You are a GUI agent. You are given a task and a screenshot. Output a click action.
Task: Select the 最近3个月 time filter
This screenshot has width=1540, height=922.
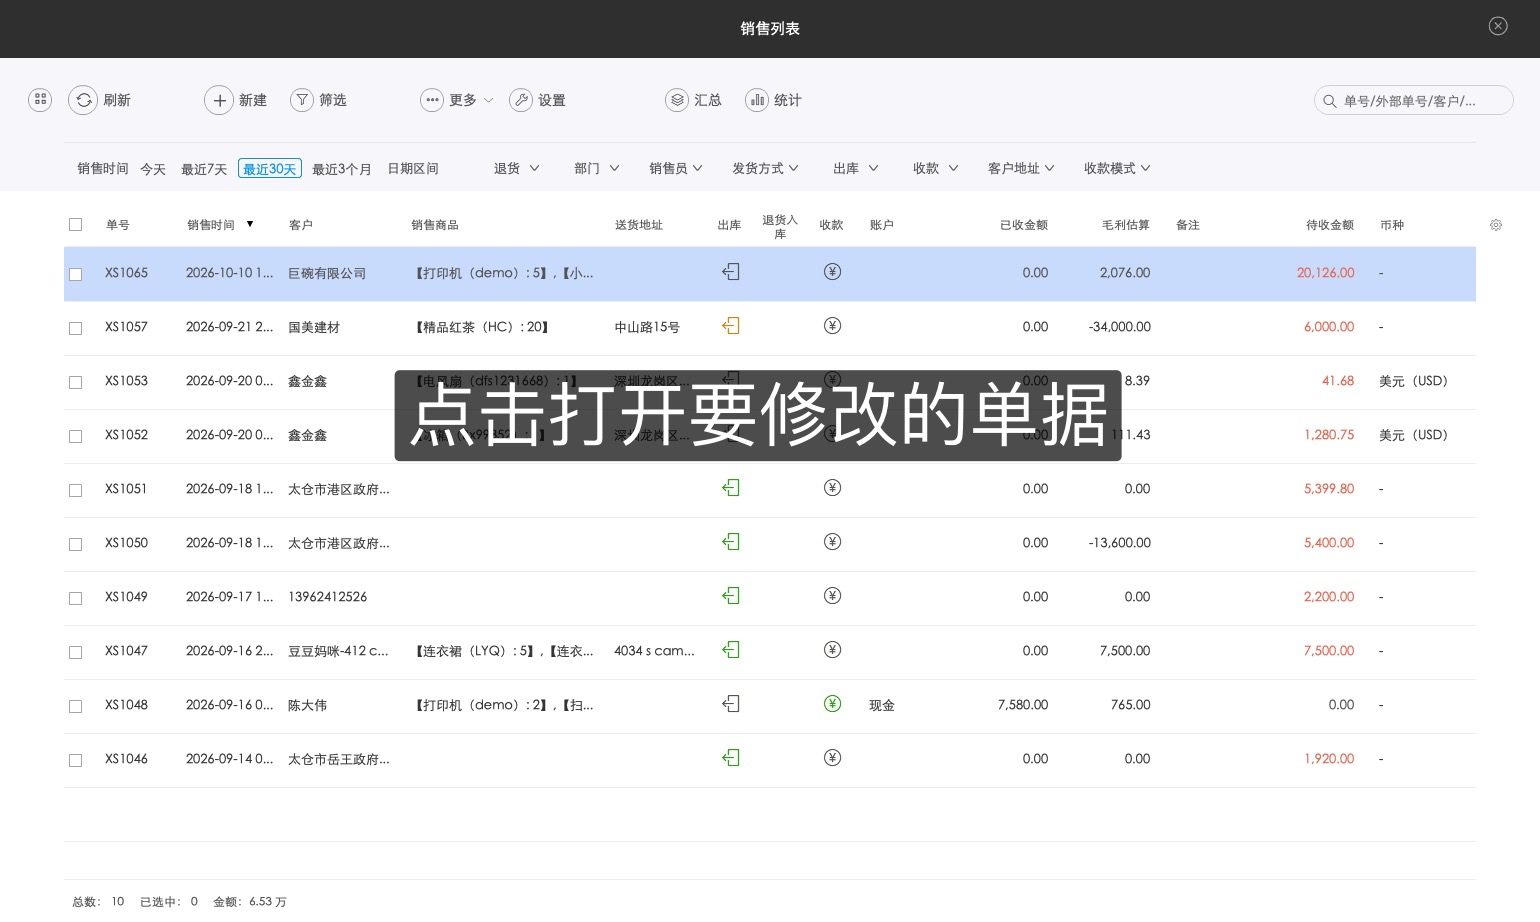(x=342, y=169)
